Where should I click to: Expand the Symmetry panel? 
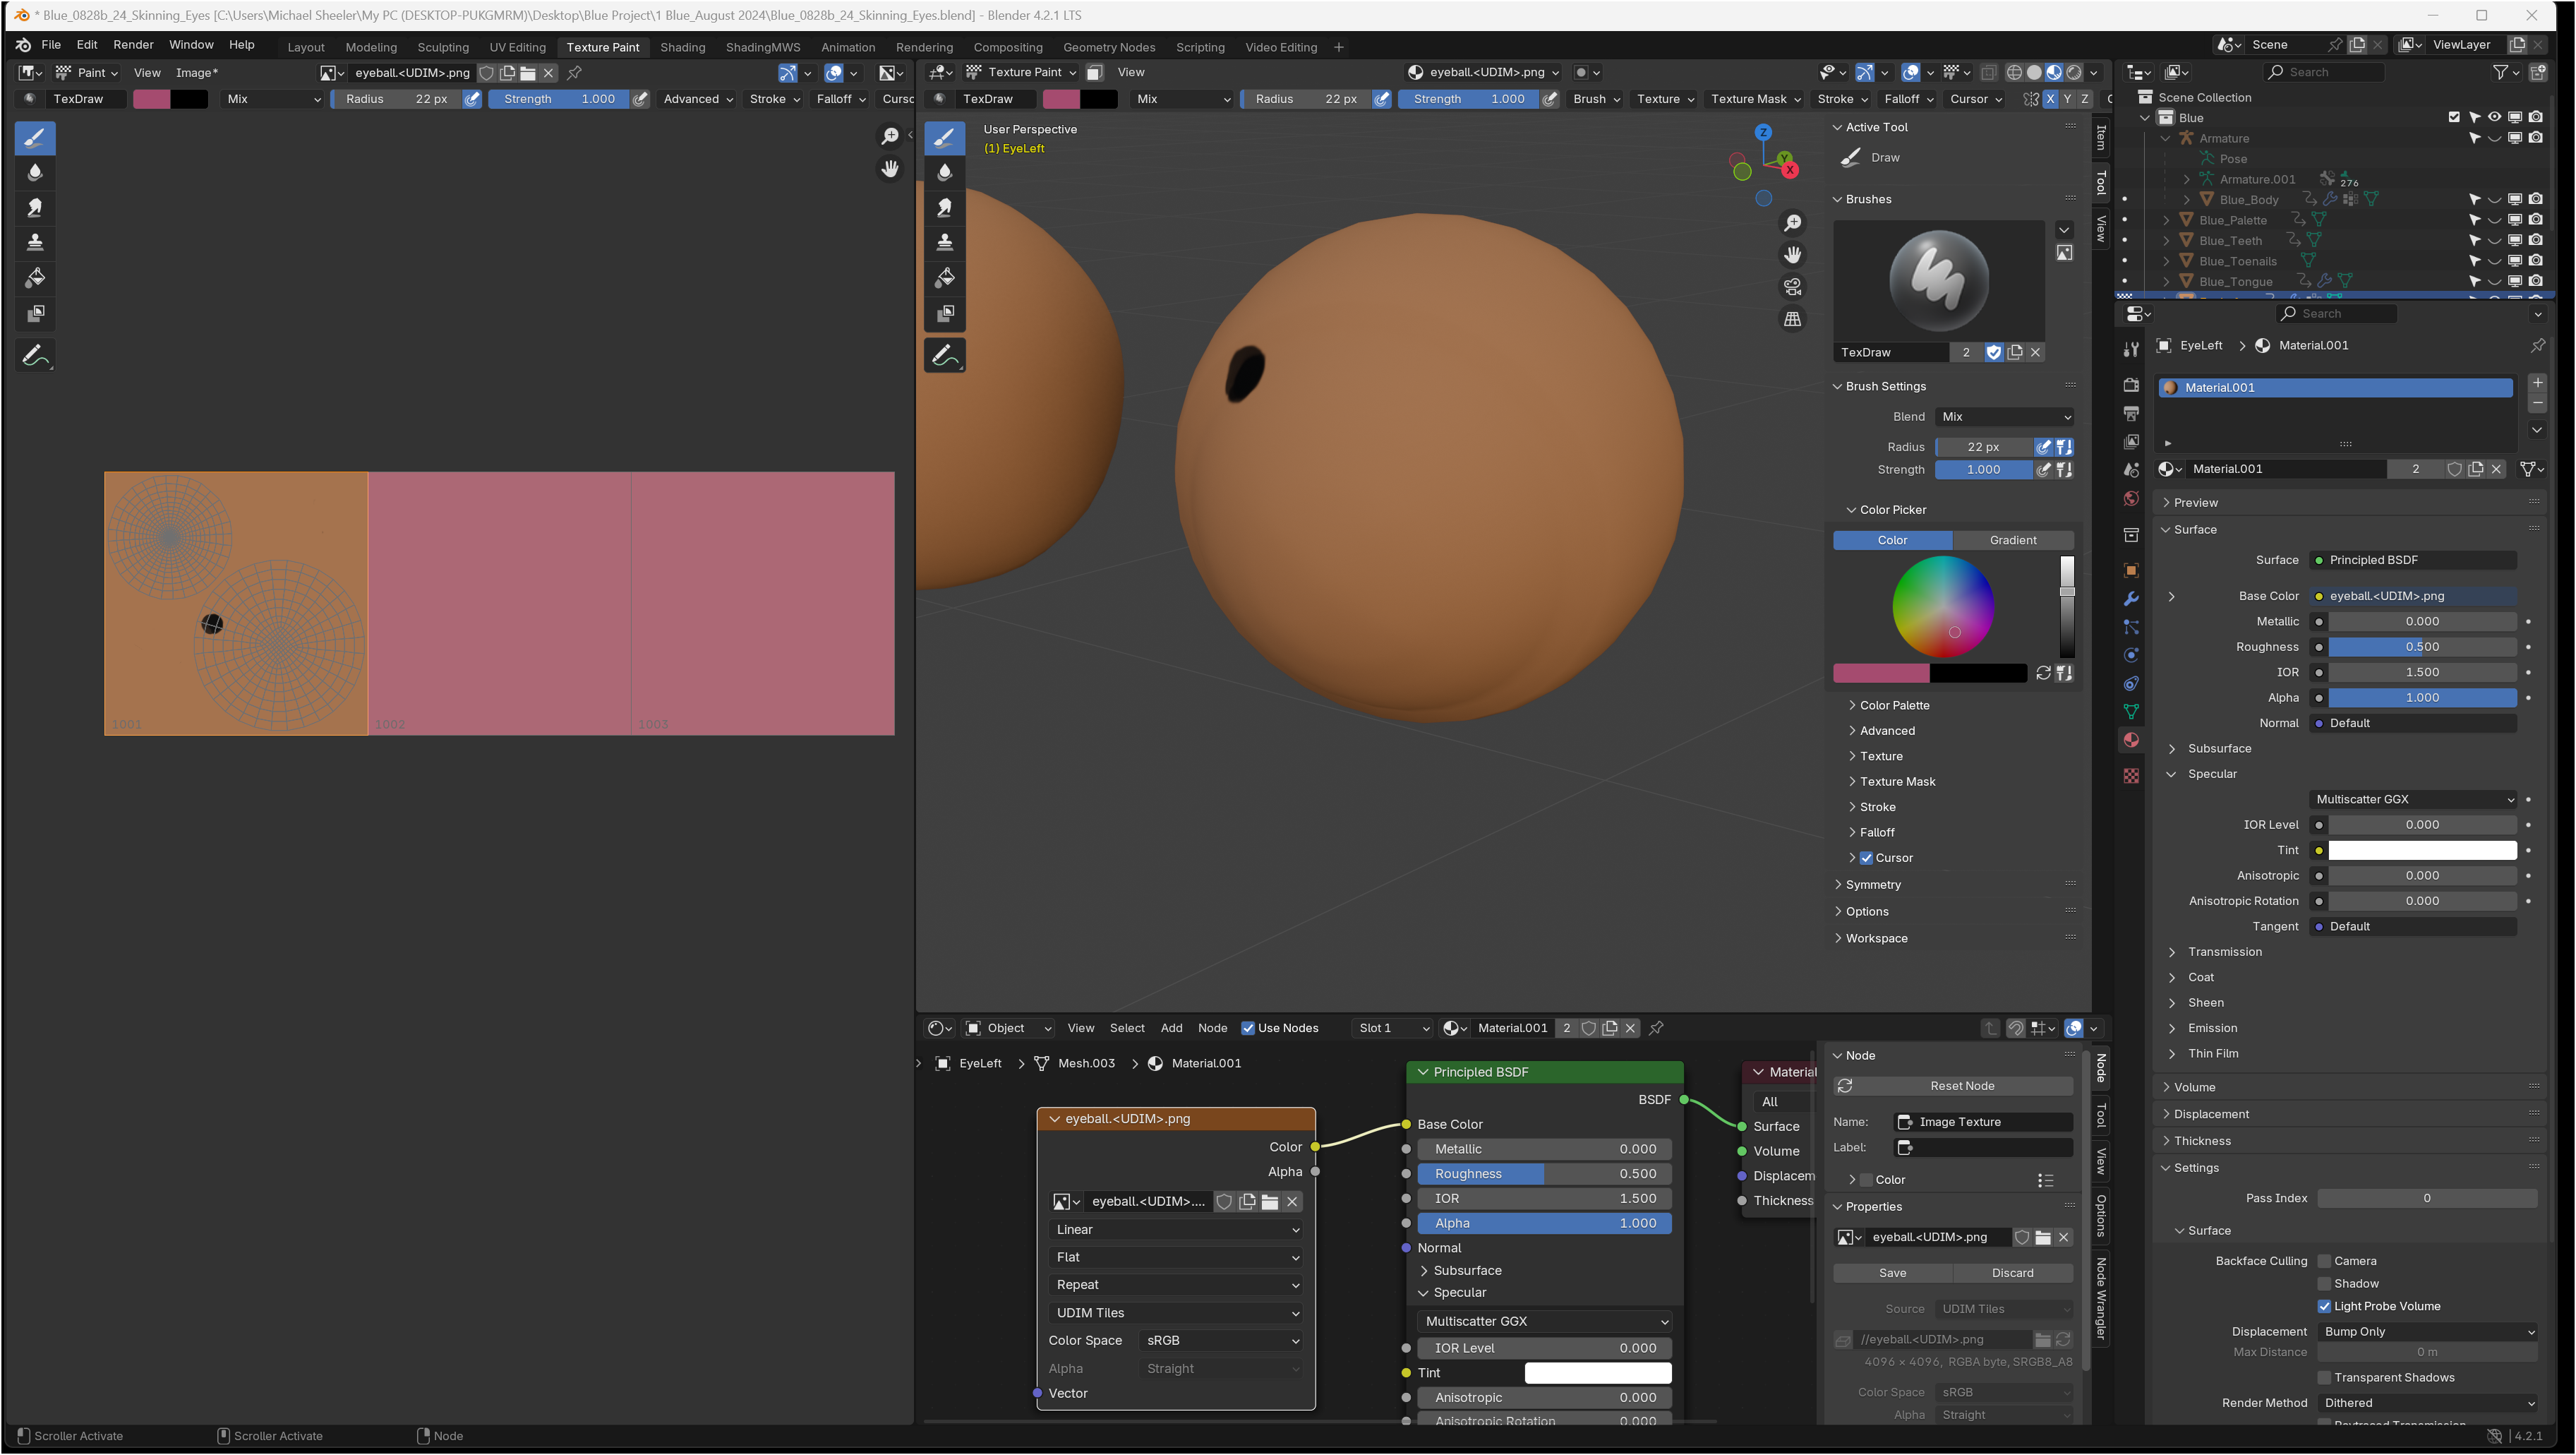coord(1872,885)
